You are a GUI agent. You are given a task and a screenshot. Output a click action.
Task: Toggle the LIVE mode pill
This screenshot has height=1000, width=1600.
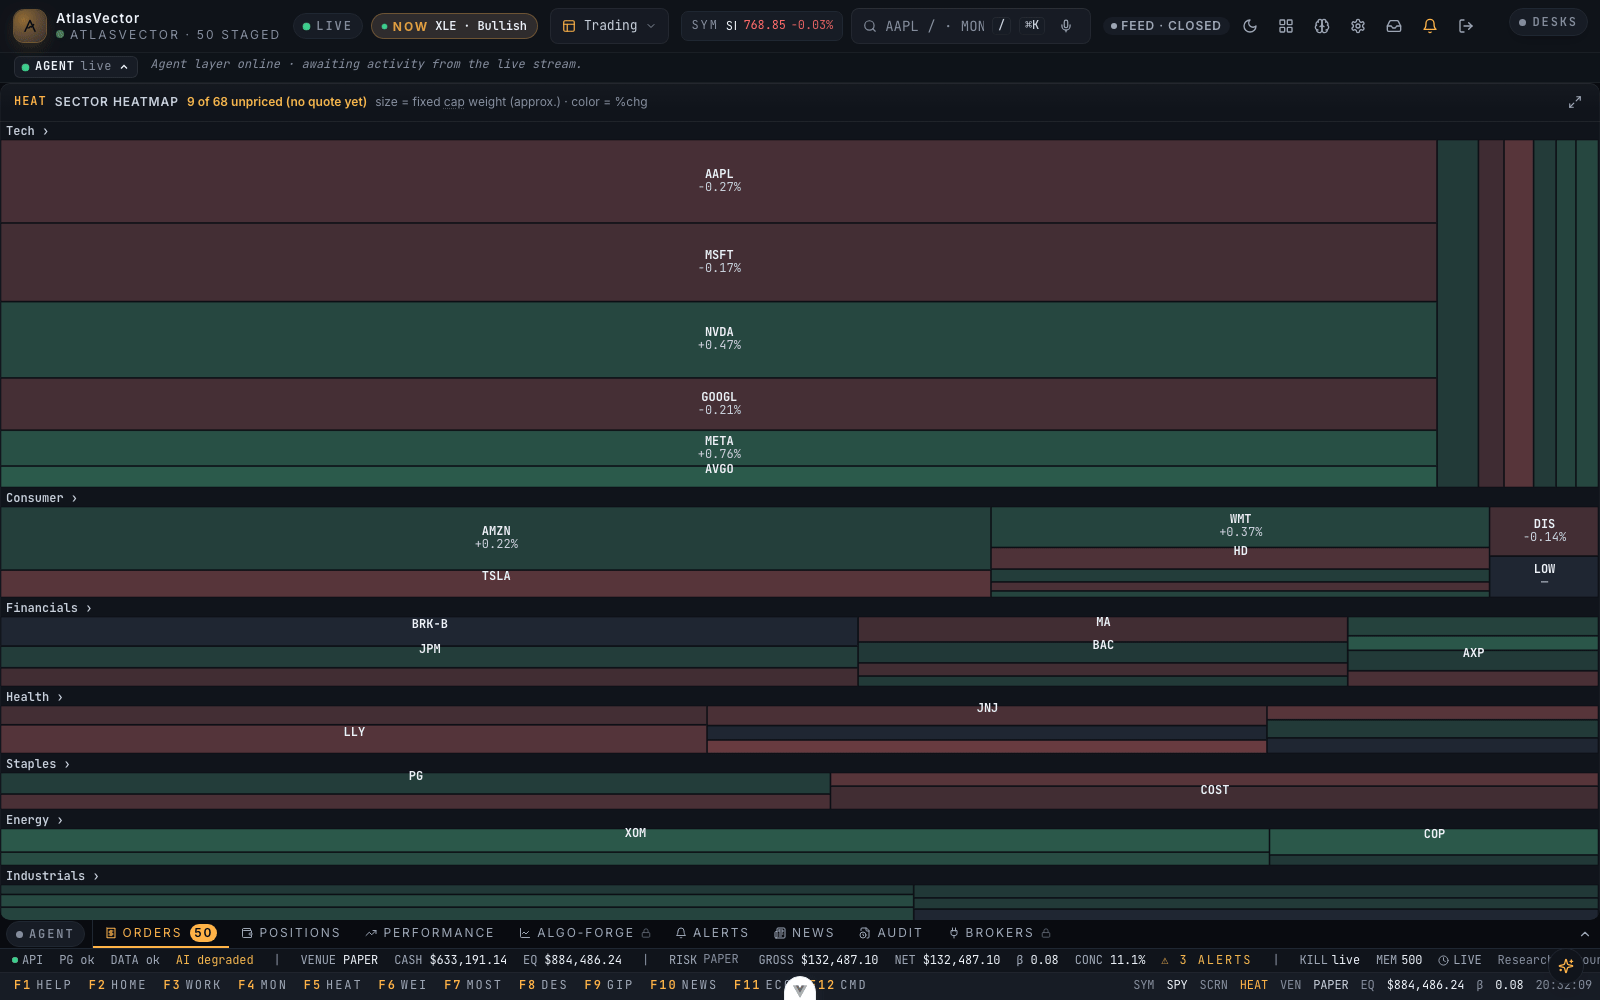(x=327, y=26)
